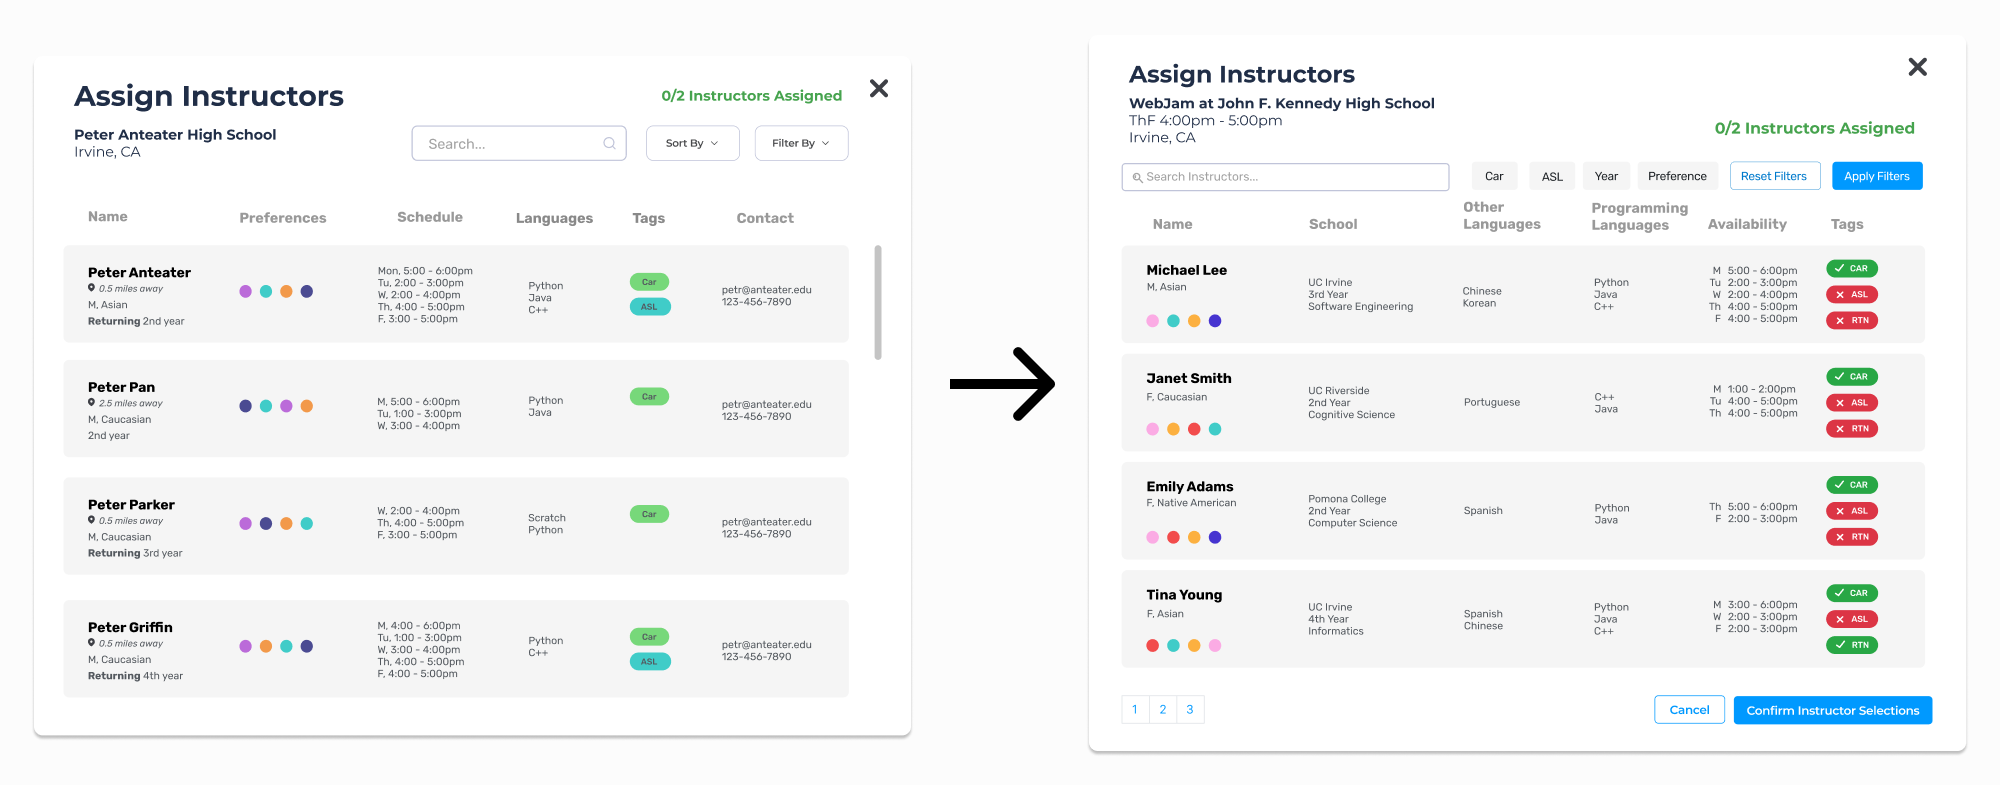
Task: Click the Preferences column header
Action: pos(283,218)
